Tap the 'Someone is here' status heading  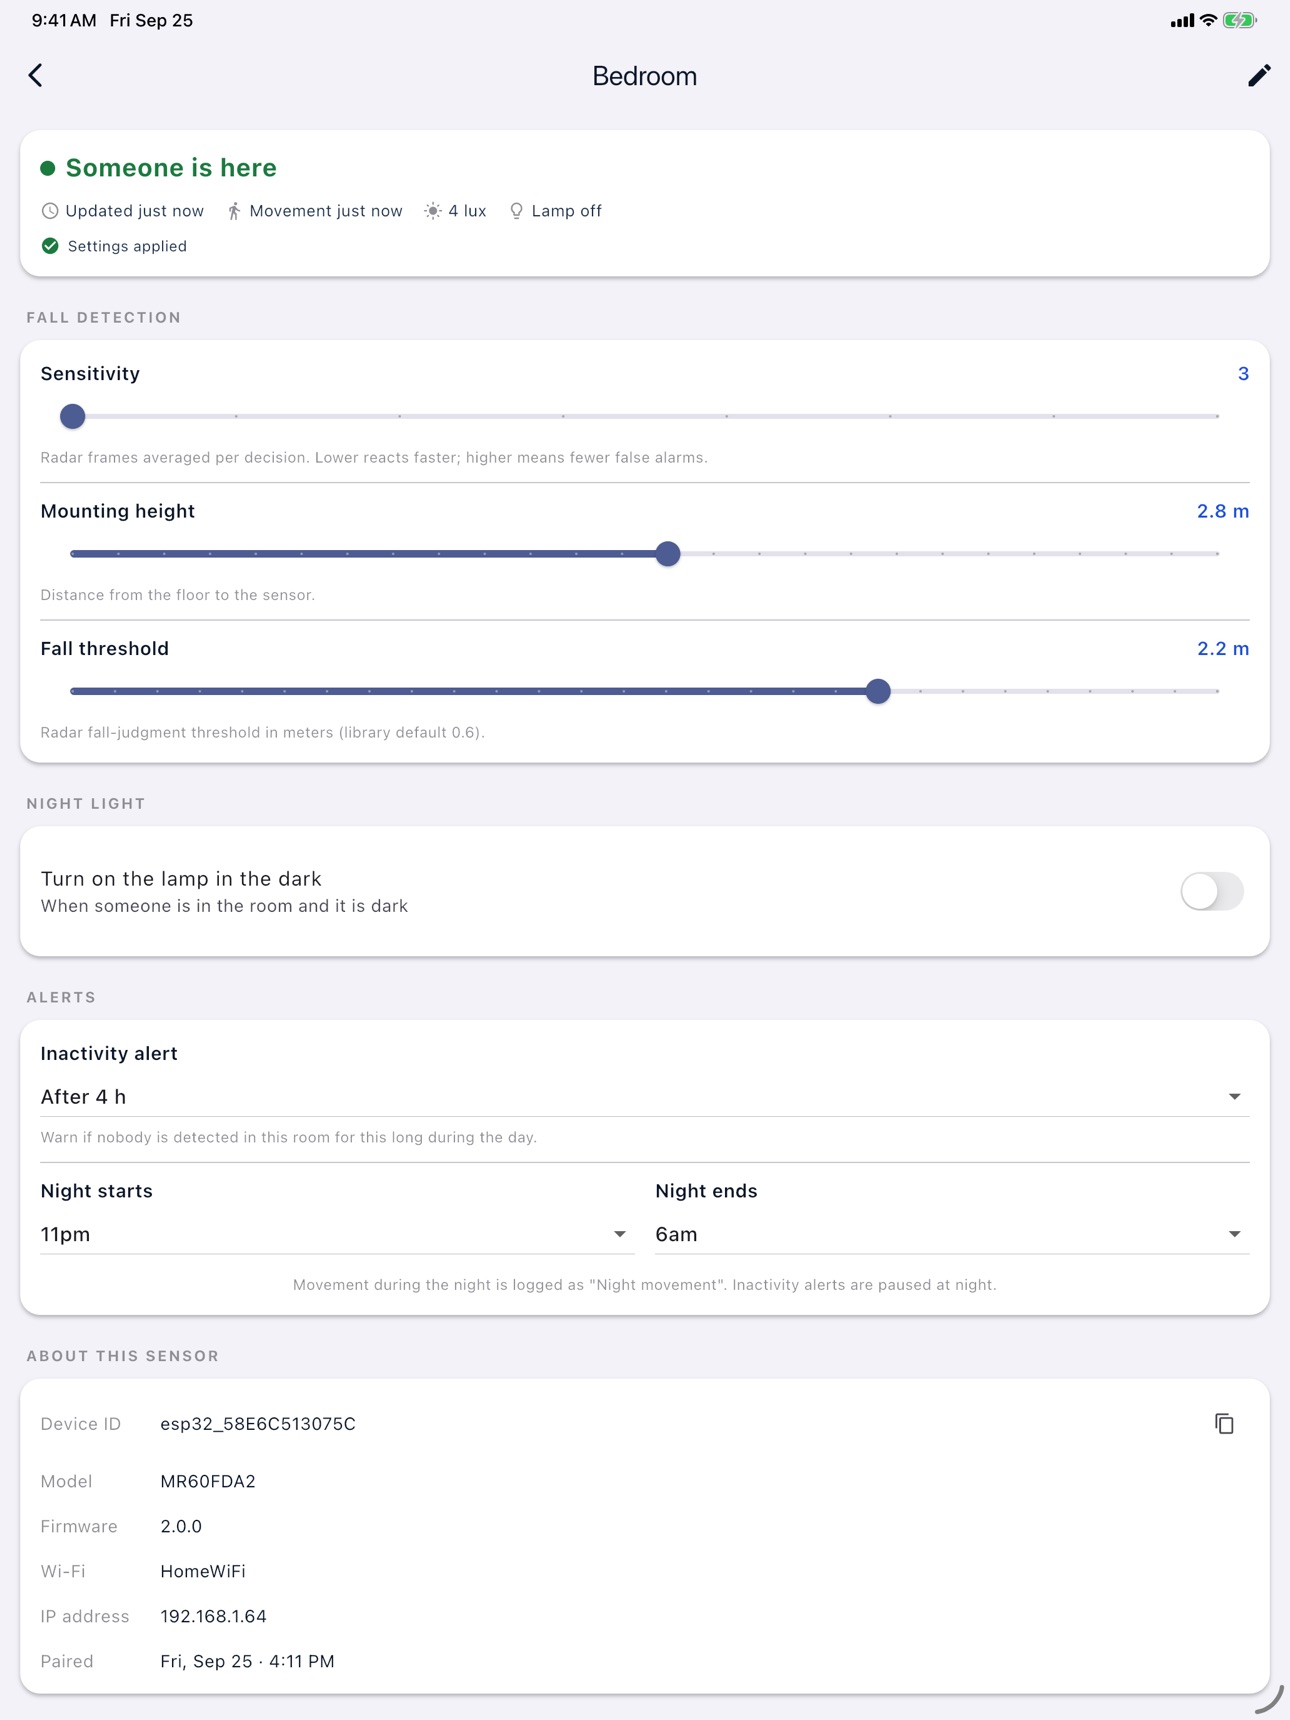171,168
